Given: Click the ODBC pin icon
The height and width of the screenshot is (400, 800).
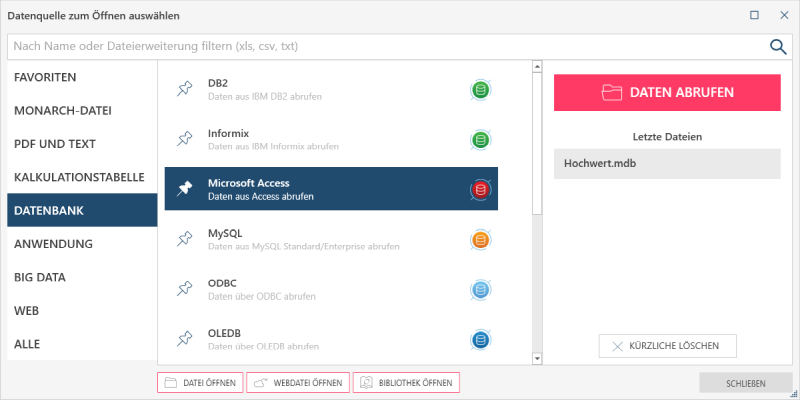Looking at the screenshot, I should 184,289.
